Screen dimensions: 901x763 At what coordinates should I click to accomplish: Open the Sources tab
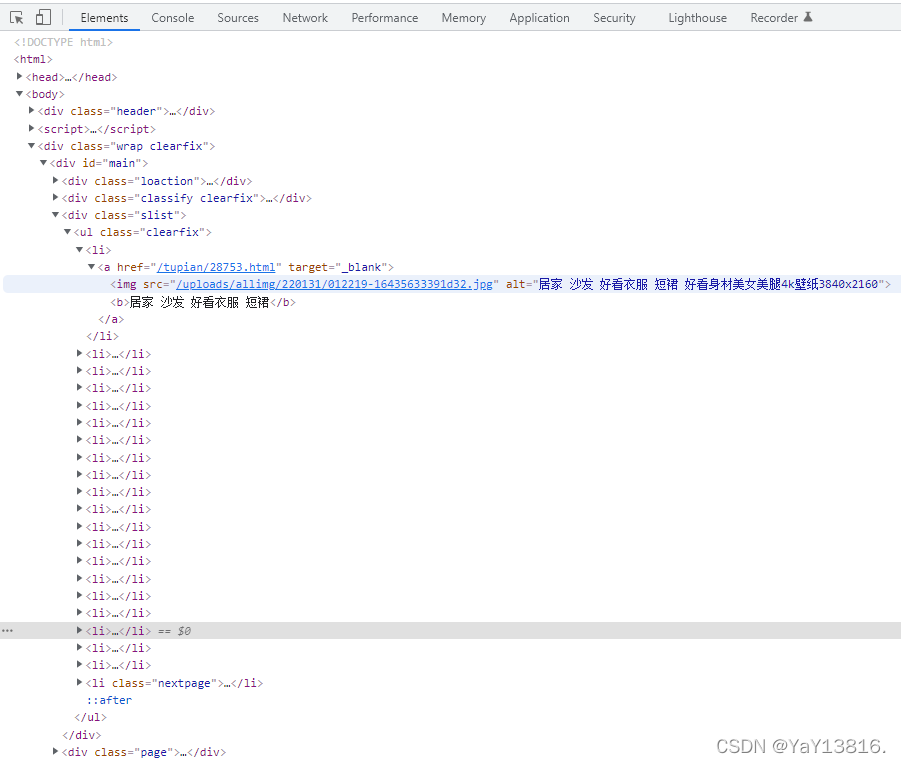(x=238, y=18)
